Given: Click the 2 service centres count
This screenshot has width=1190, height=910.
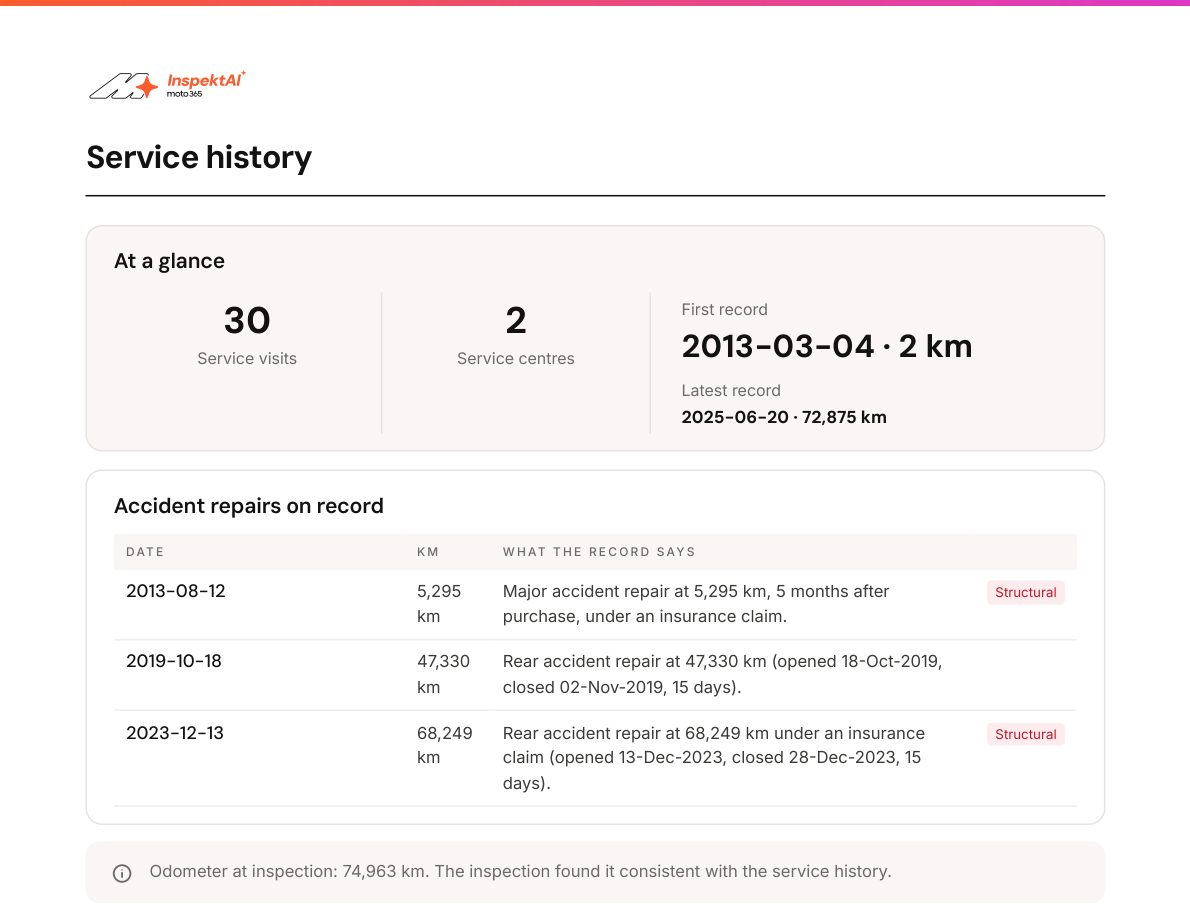Looking at the screenshot, I should coord(515,320).
